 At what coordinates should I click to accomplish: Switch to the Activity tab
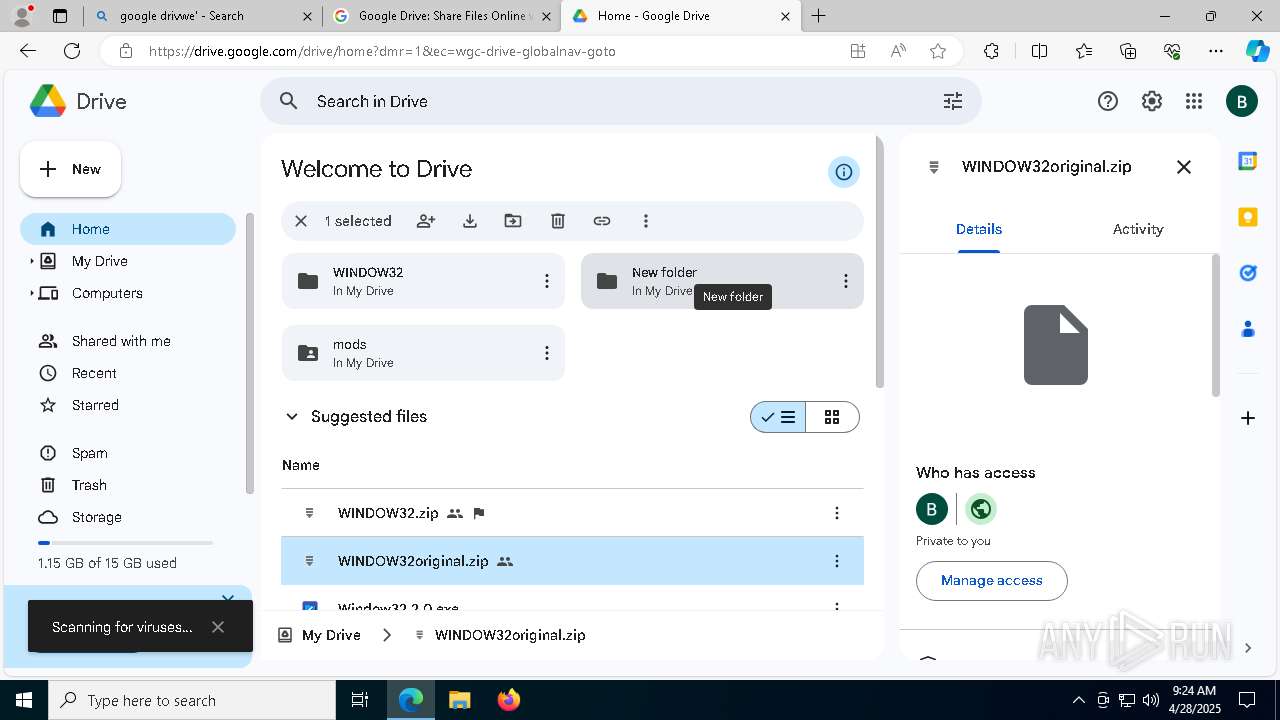pyautogui.click(x=1138, y=229)
